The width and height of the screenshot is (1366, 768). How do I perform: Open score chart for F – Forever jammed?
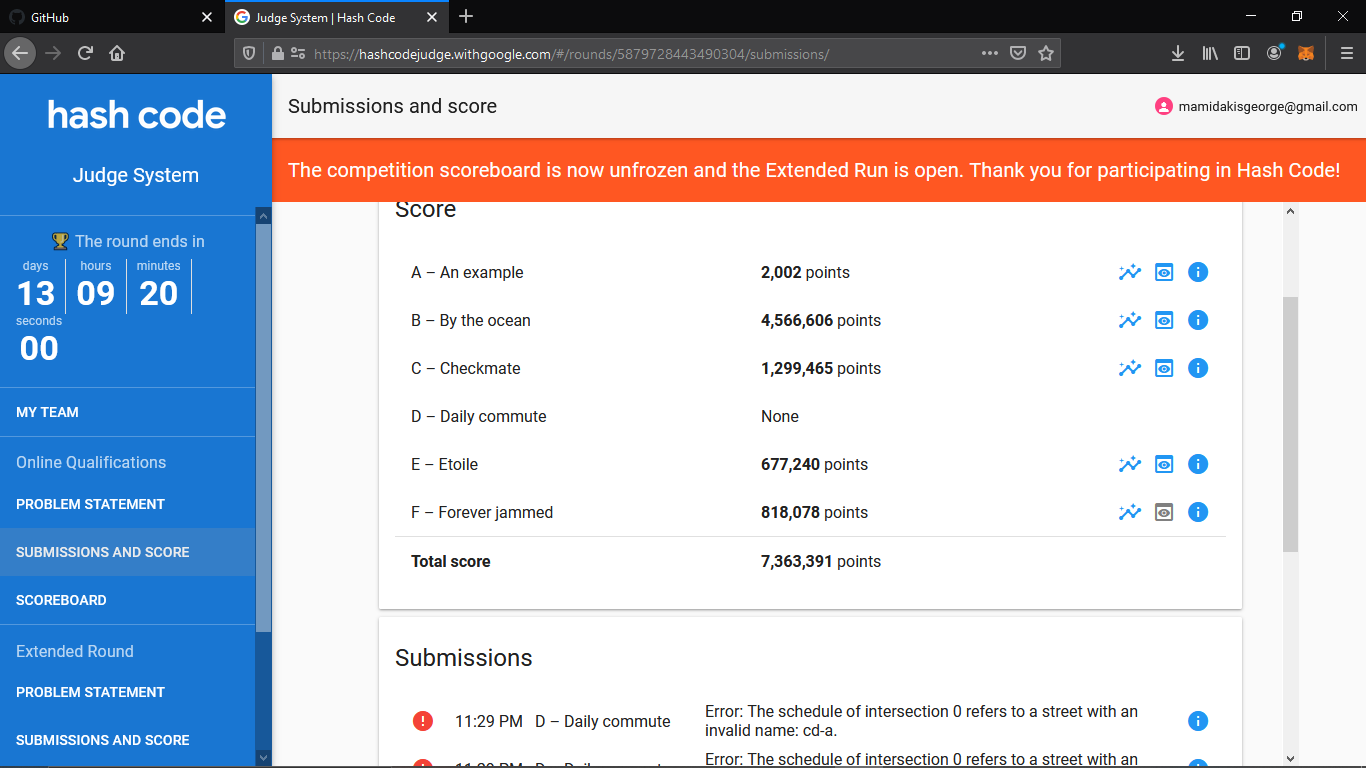point(1130,512)
